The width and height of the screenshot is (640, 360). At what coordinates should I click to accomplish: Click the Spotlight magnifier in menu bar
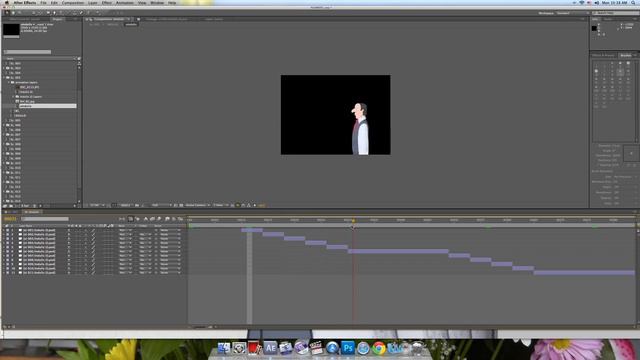[633, 2]
